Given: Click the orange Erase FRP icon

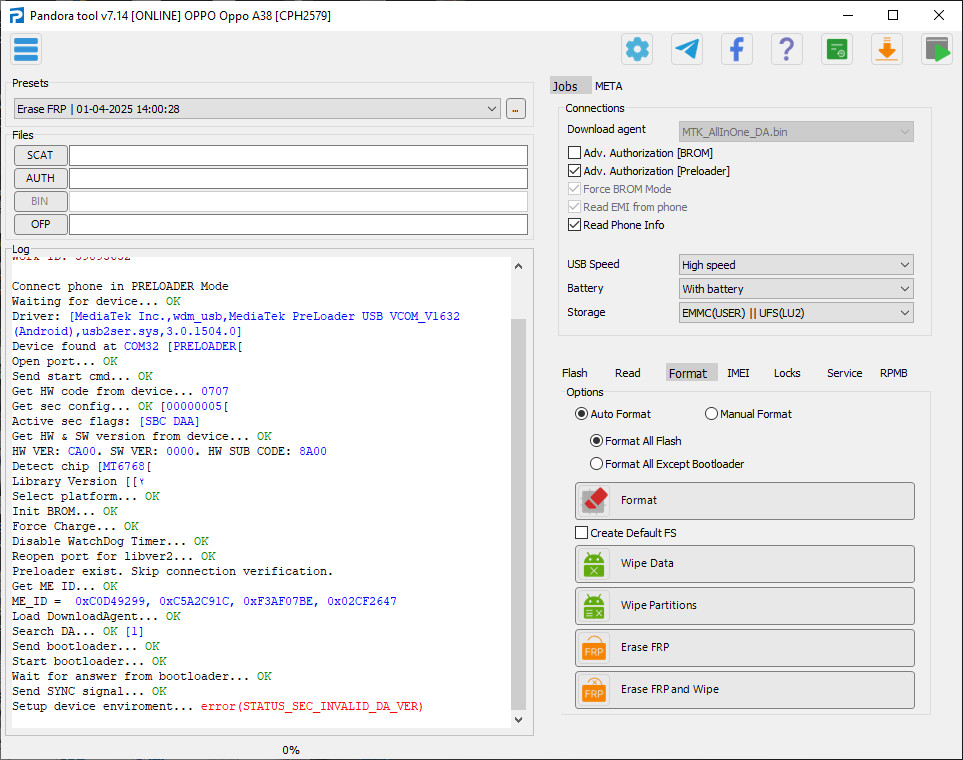Looking at the screenshot, I should pyautogui.click(x=594, y=648).
